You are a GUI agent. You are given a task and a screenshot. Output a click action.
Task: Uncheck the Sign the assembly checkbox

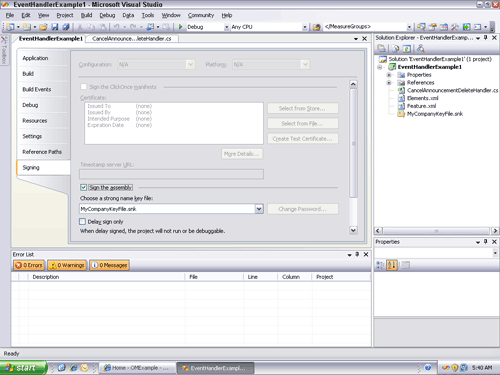click(x=83, y=187)
